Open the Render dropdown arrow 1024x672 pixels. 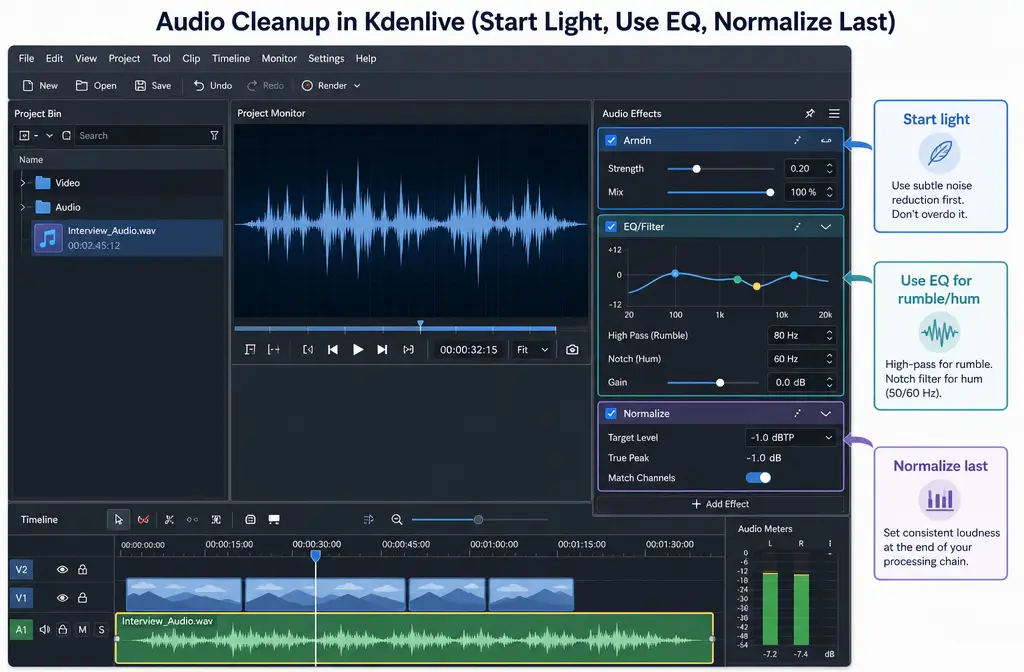(357, 86)
